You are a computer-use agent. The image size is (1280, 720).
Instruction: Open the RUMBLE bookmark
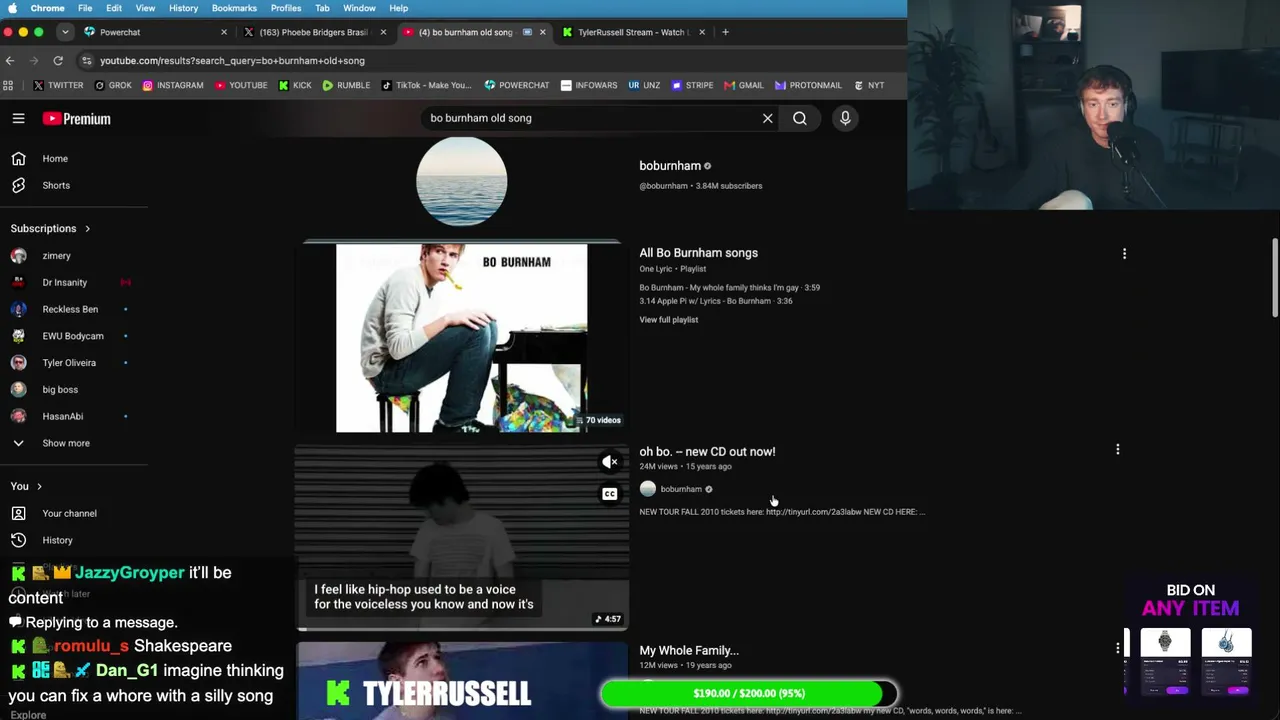[346, 85]
